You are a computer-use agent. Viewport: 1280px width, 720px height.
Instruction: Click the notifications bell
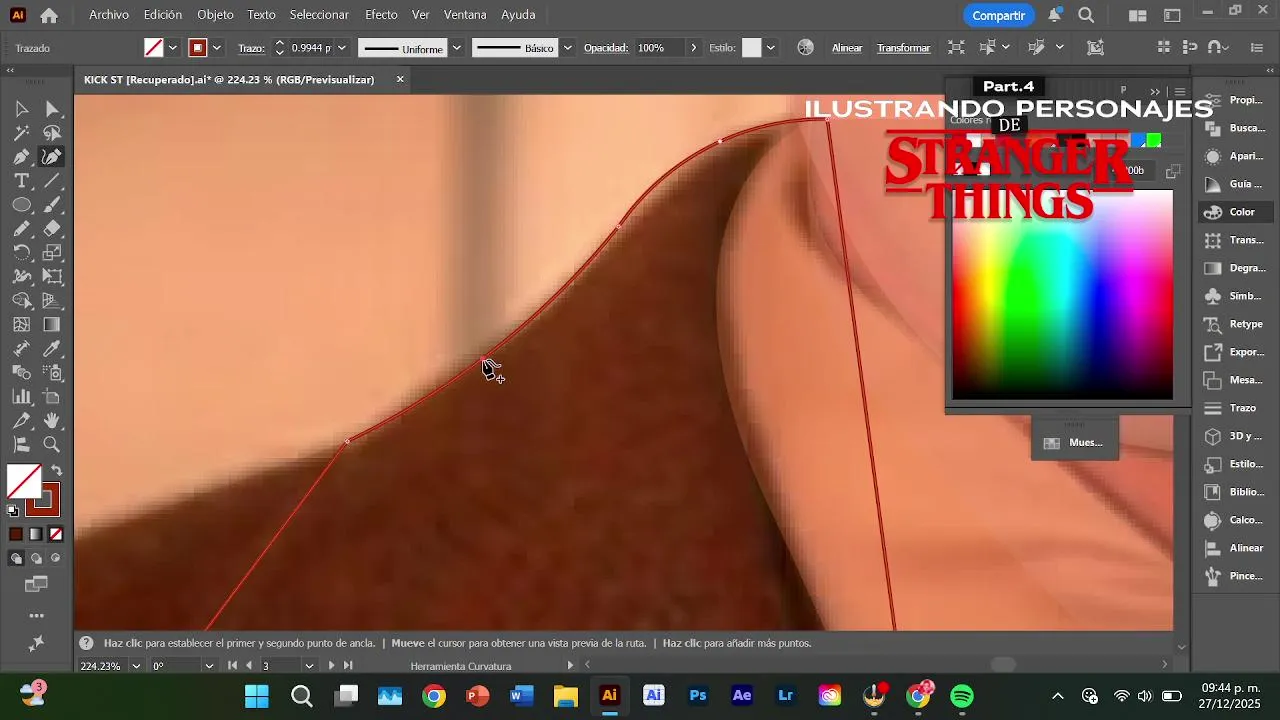[x=1055, y=15]
